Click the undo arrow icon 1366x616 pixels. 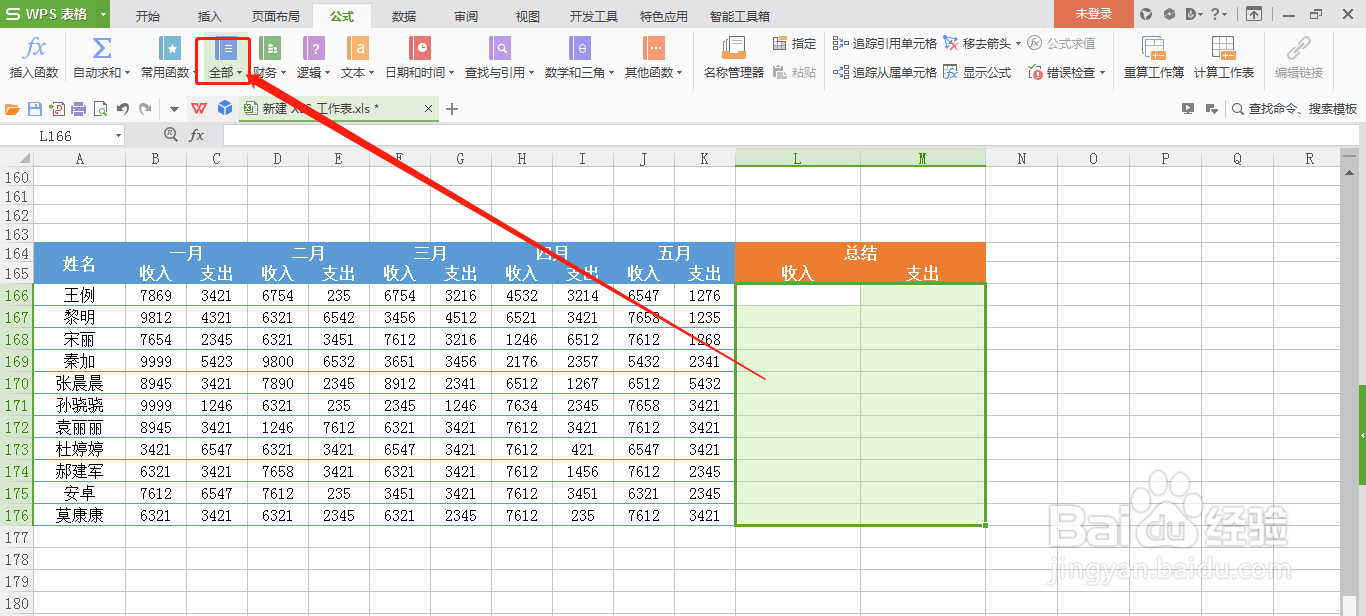(122, 109)
